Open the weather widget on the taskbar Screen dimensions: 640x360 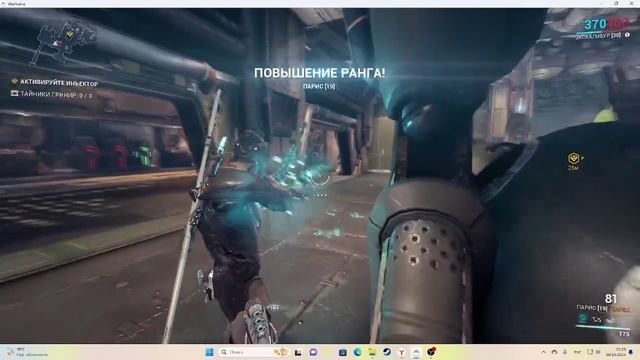click(27, 352)
